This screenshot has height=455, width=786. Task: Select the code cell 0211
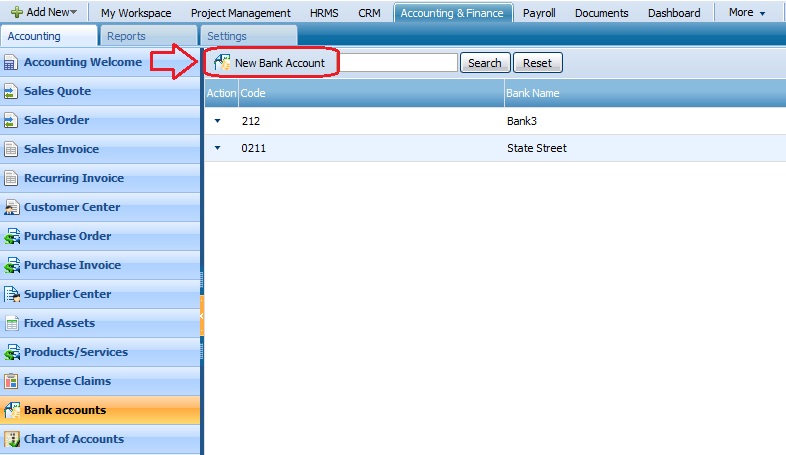pyautogui.click(x=254, y=148)
